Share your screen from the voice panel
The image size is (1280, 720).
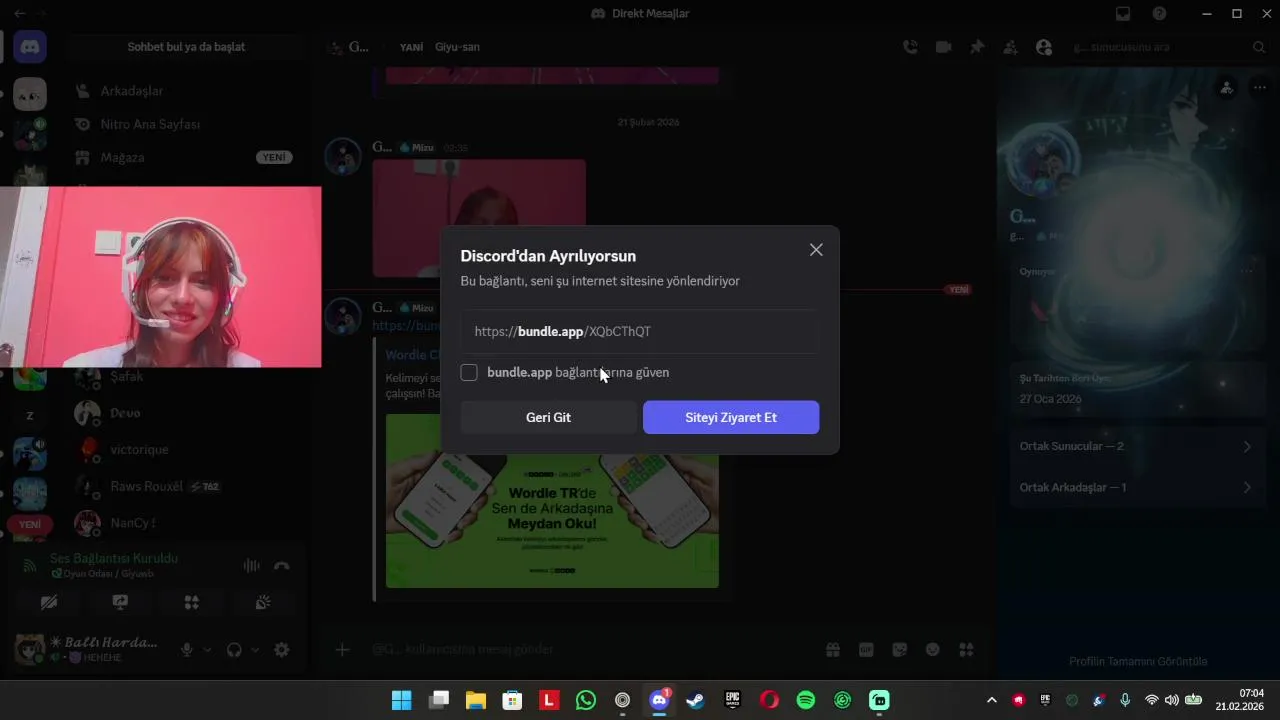tap(120, 602)
